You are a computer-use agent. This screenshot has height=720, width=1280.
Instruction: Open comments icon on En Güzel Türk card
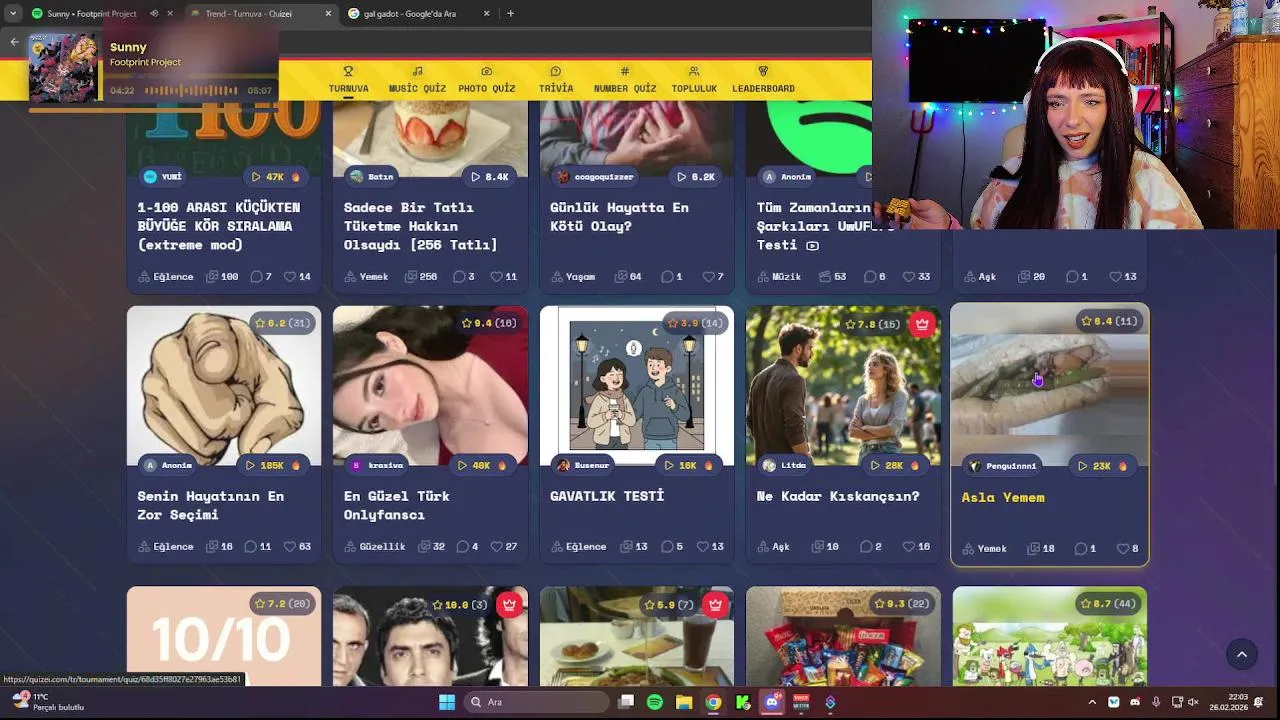click(x=462, y=546)
